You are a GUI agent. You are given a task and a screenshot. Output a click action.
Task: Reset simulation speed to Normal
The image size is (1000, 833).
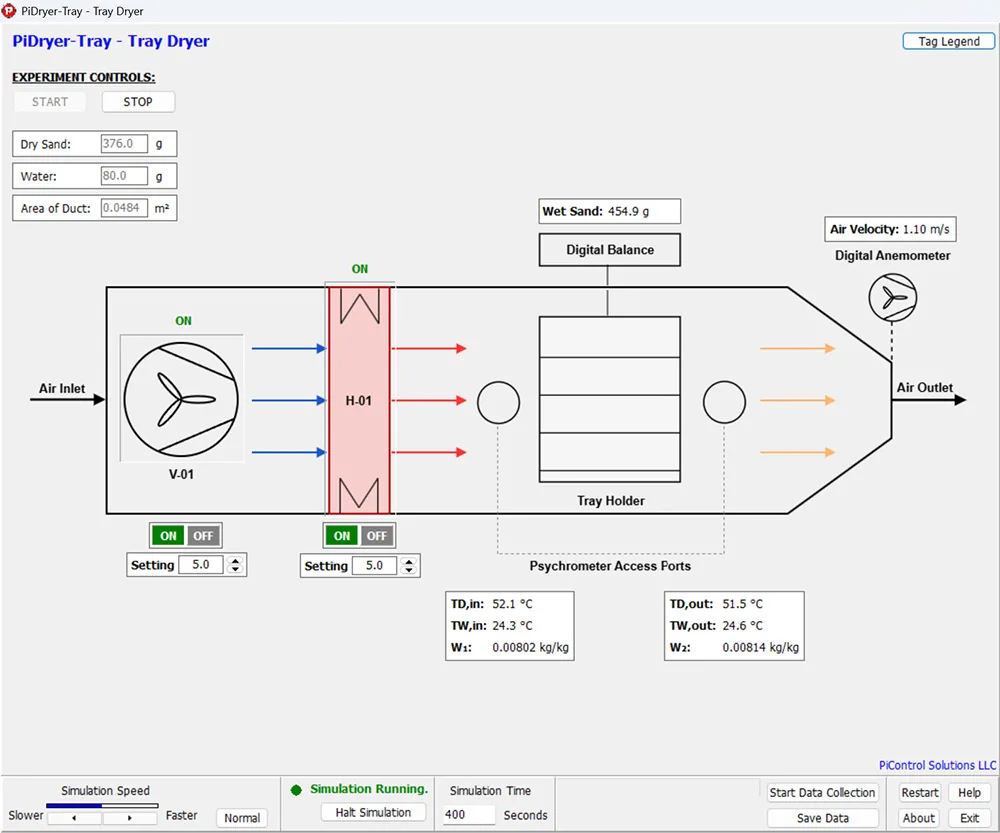click(242, 818)
